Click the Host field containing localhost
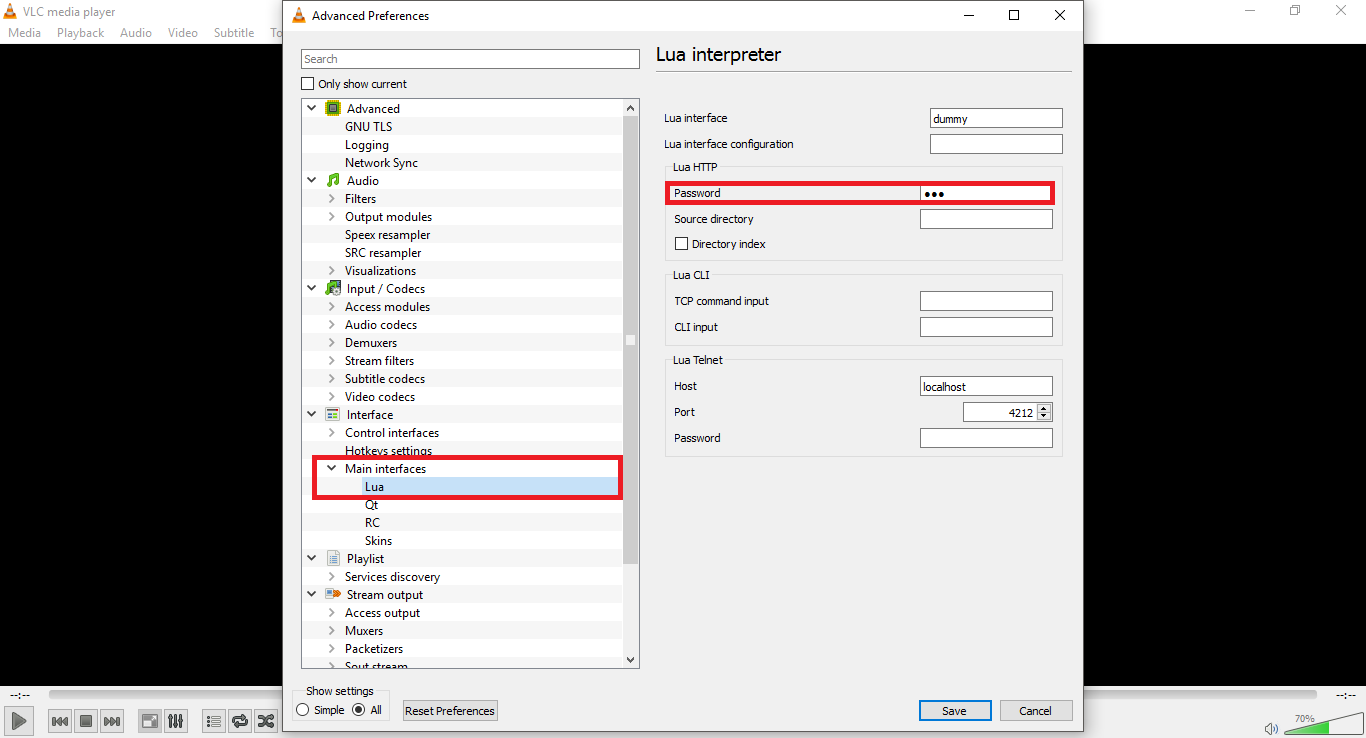Screen dimensions: 1366x738 (x=986, y=386)
